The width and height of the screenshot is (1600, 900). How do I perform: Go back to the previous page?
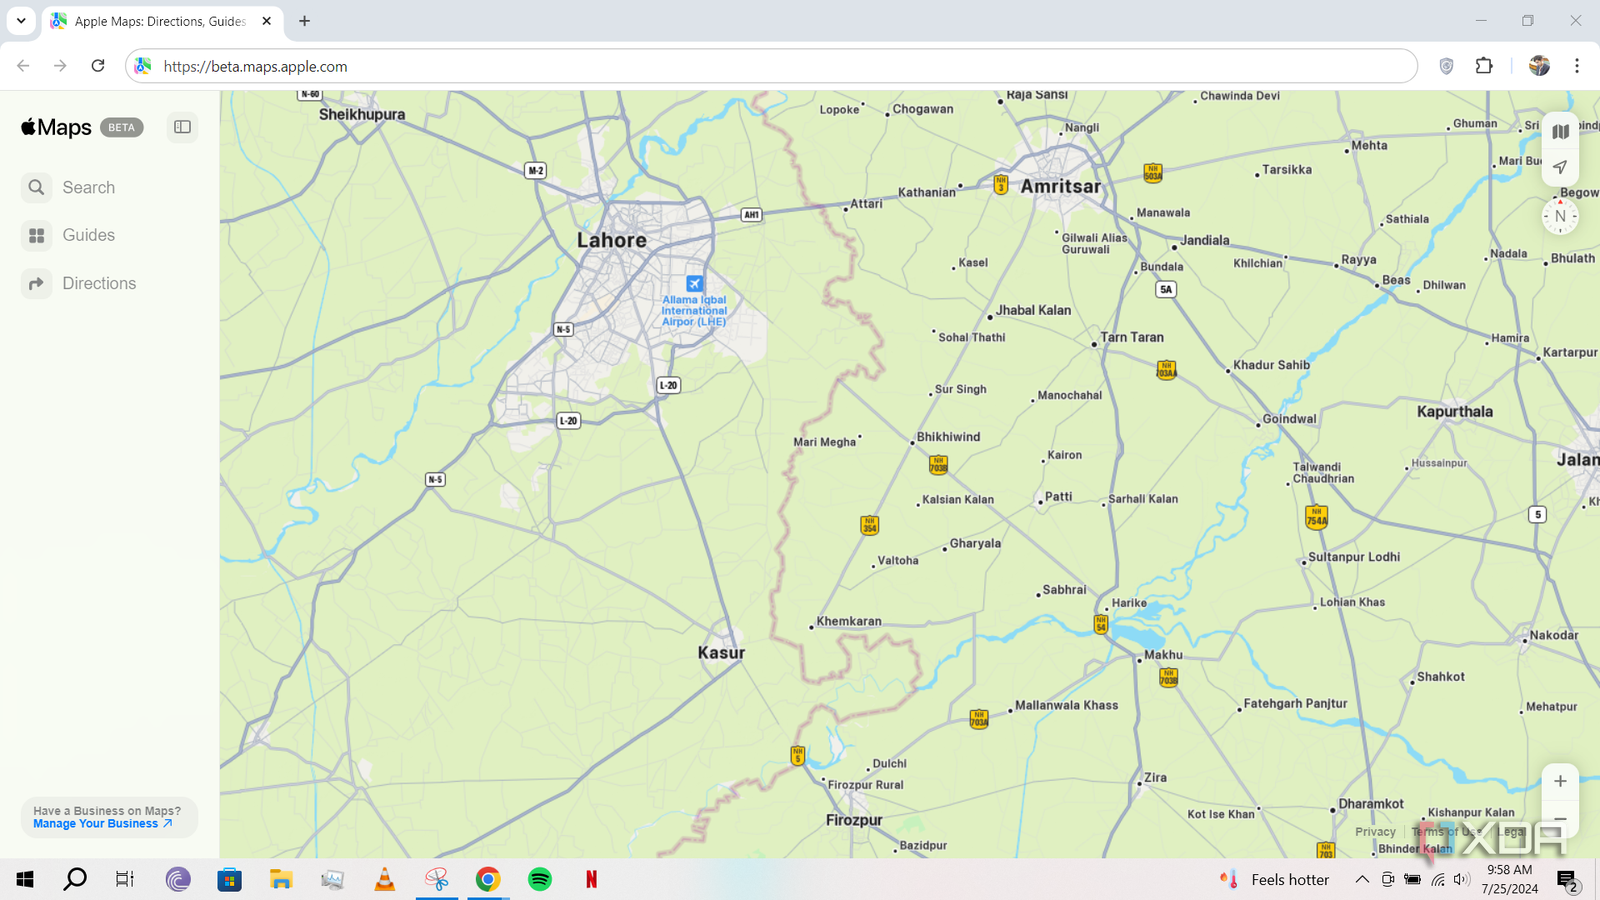[23, 66]
